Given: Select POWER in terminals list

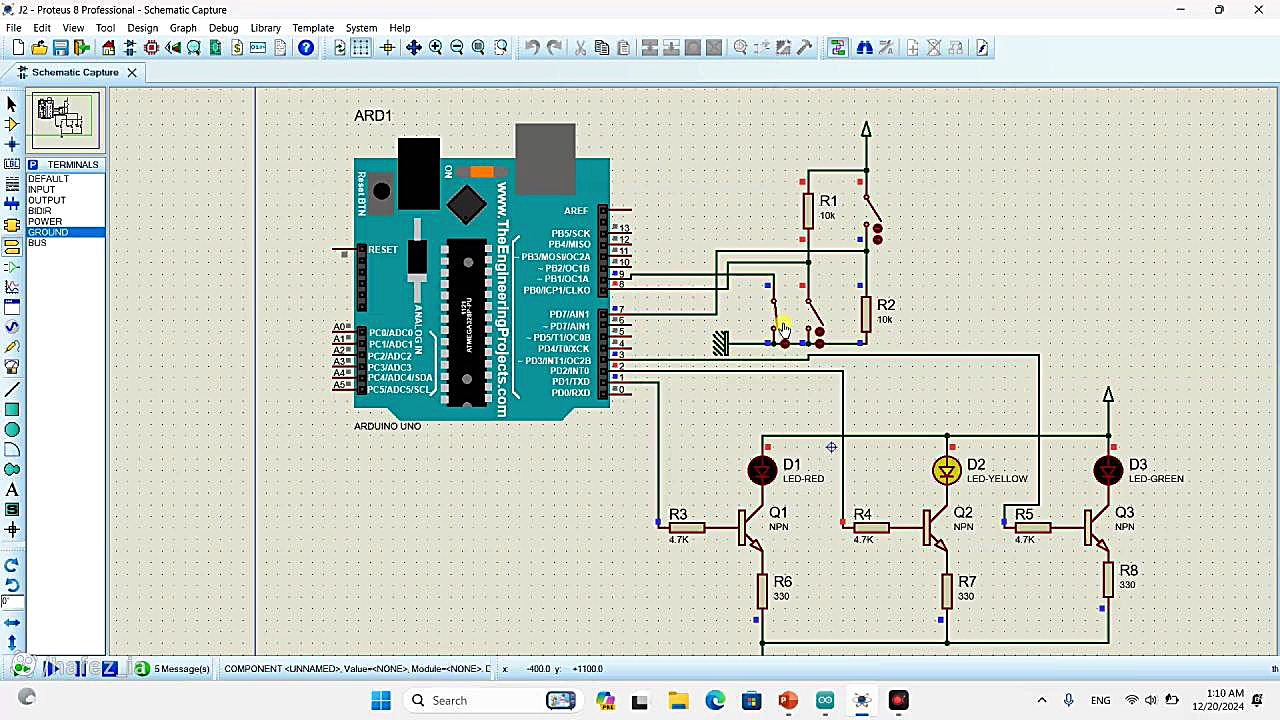Looking at the screenshot, I should pos(45,222).
